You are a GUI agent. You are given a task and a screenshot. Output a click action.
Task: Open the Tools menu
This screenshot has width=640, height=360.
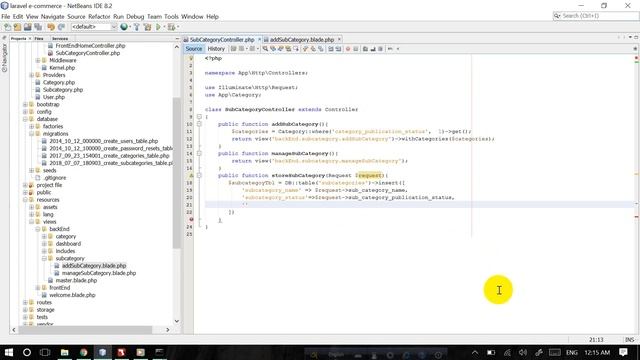171,17
